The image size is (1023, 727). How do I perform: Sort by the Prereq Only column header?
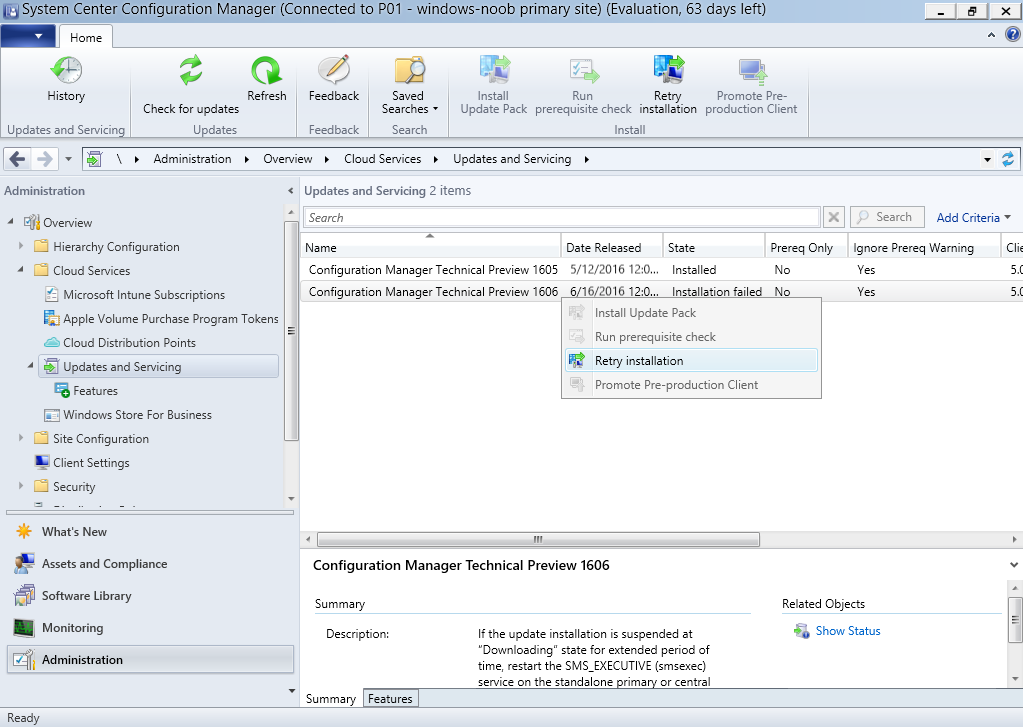pos(806,247)
